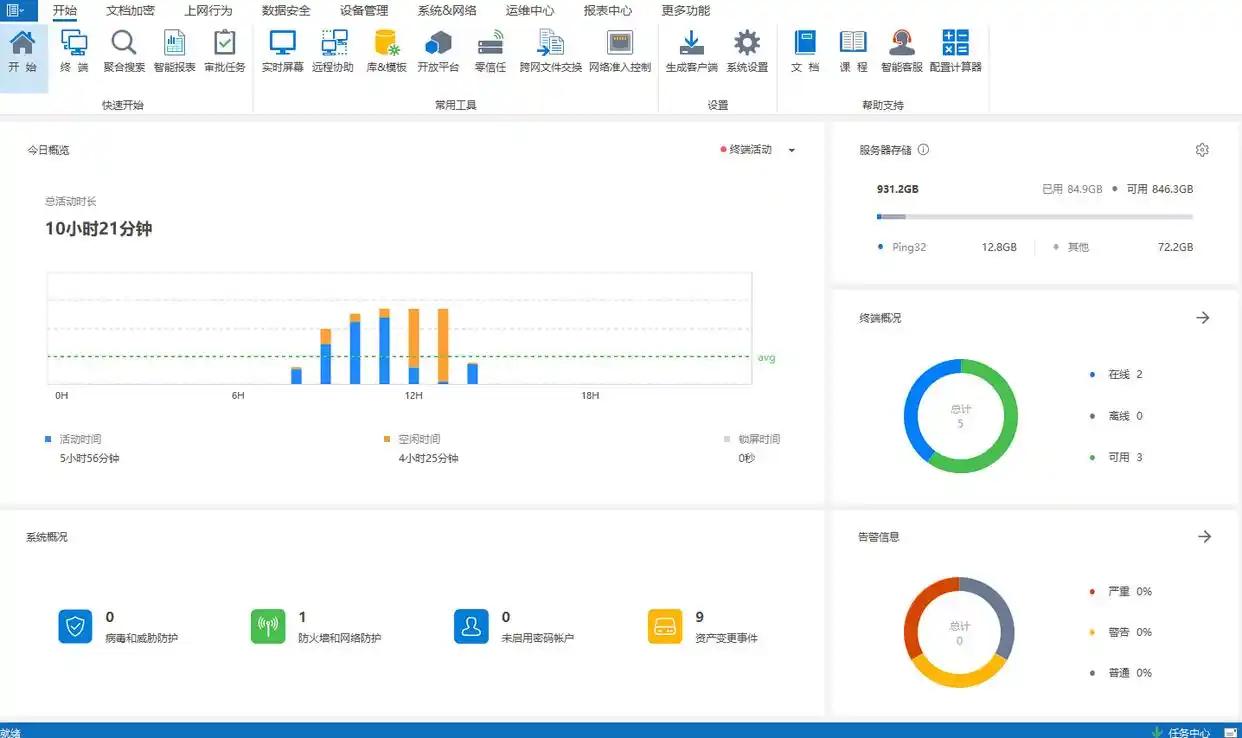Expand 终端概况 with arrow button
Screen dimensions: 1242x738
coord(1203,318)
